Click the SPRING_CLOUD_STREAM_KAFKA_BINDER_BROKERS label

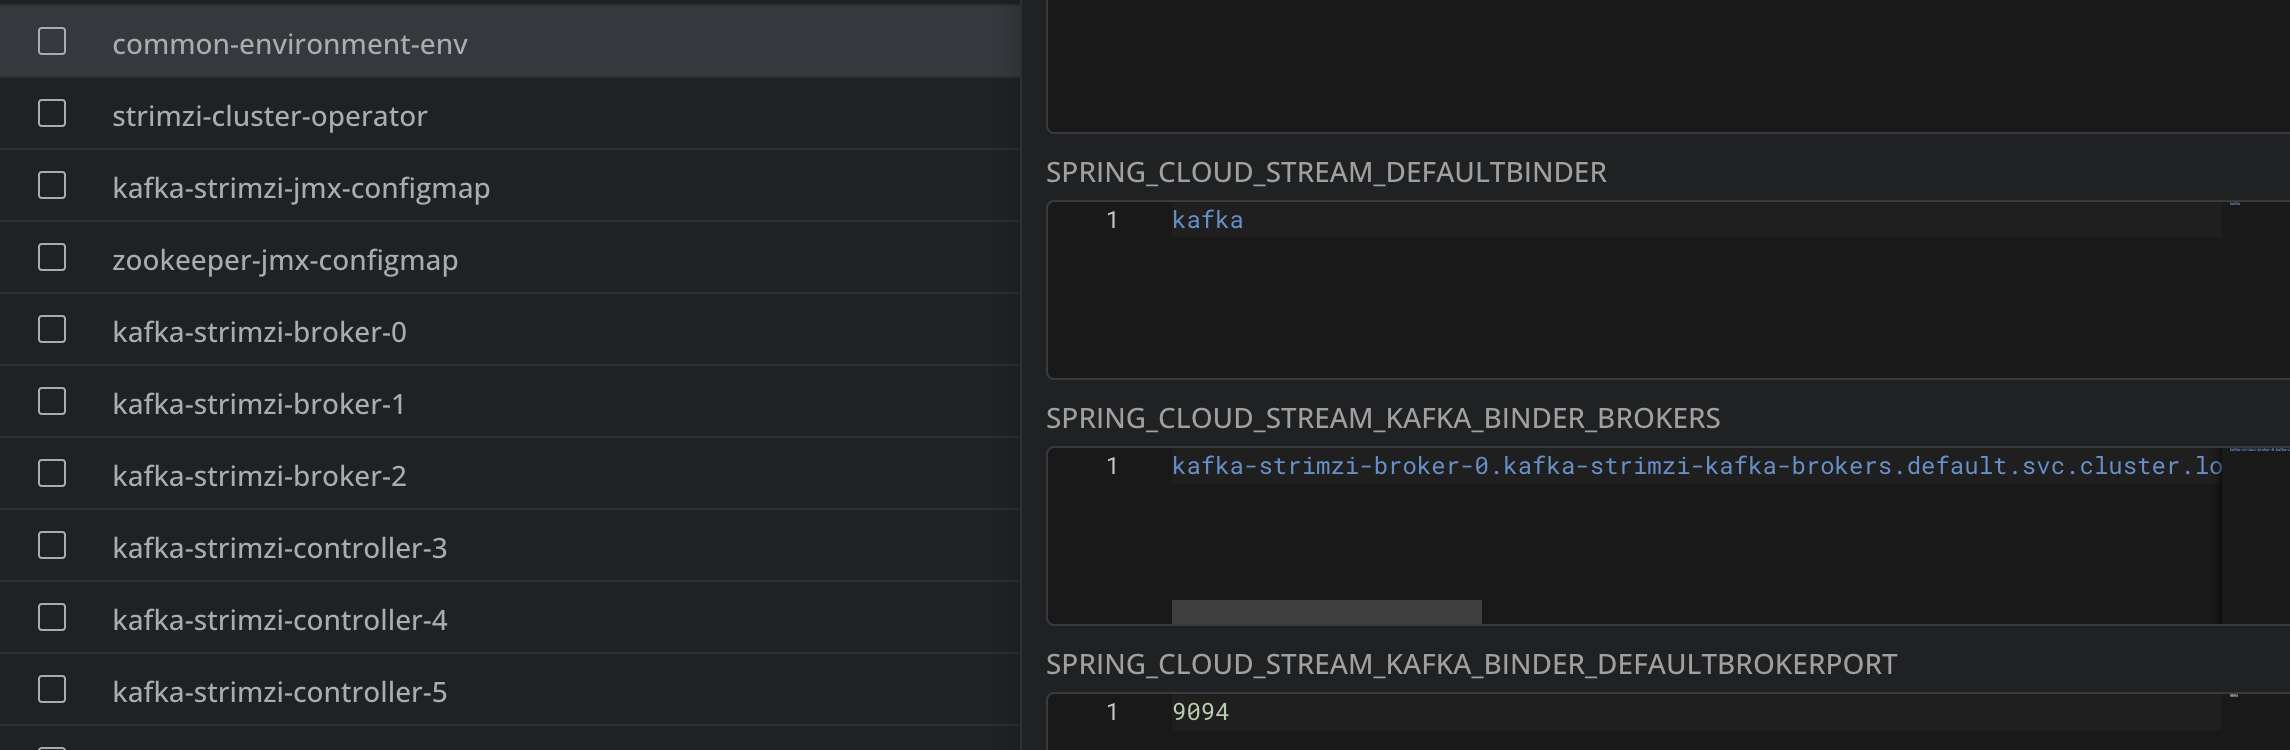(x=1383, y=418)
